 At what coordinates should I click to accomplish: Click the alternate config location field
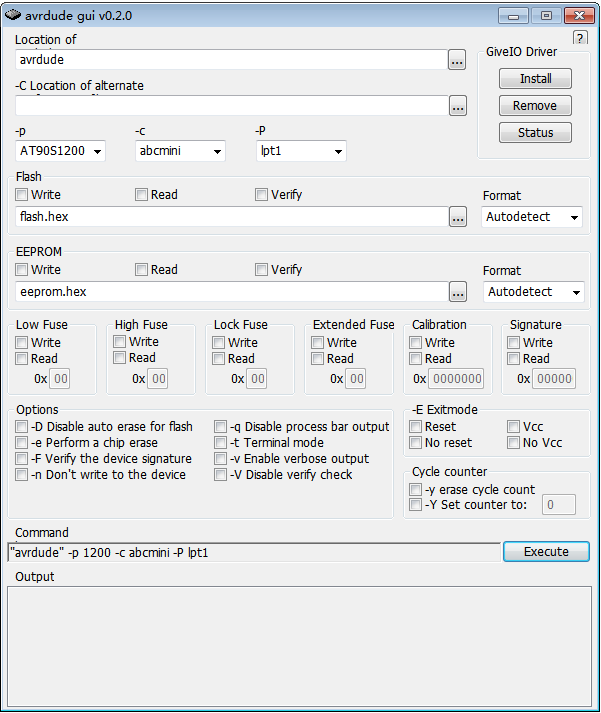(x=231, y=106)
